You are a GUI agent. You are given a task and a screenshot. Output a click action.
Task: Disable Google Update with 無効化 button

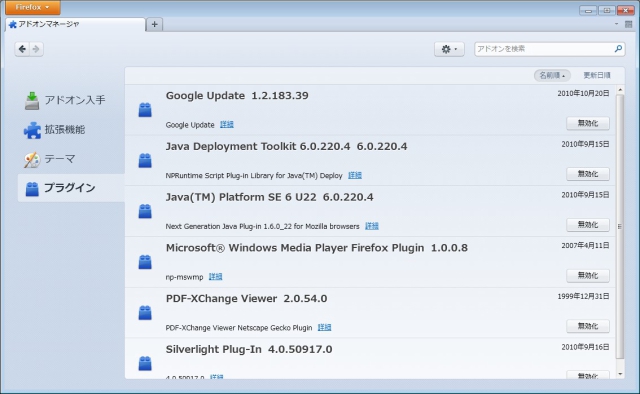(x=588, y=123)
